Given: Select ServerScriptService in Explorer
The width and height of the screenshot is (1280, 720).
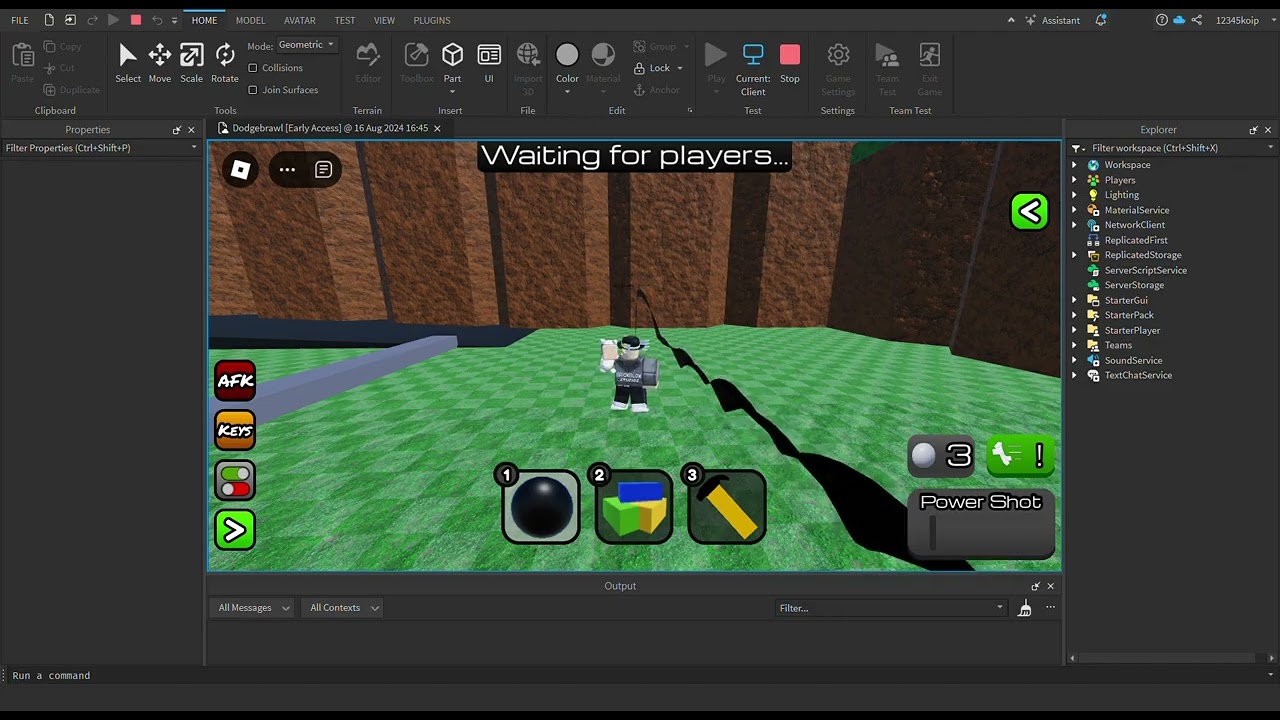Looking at the screenshot, I should pyautogui.click(x=1145, y=270).
